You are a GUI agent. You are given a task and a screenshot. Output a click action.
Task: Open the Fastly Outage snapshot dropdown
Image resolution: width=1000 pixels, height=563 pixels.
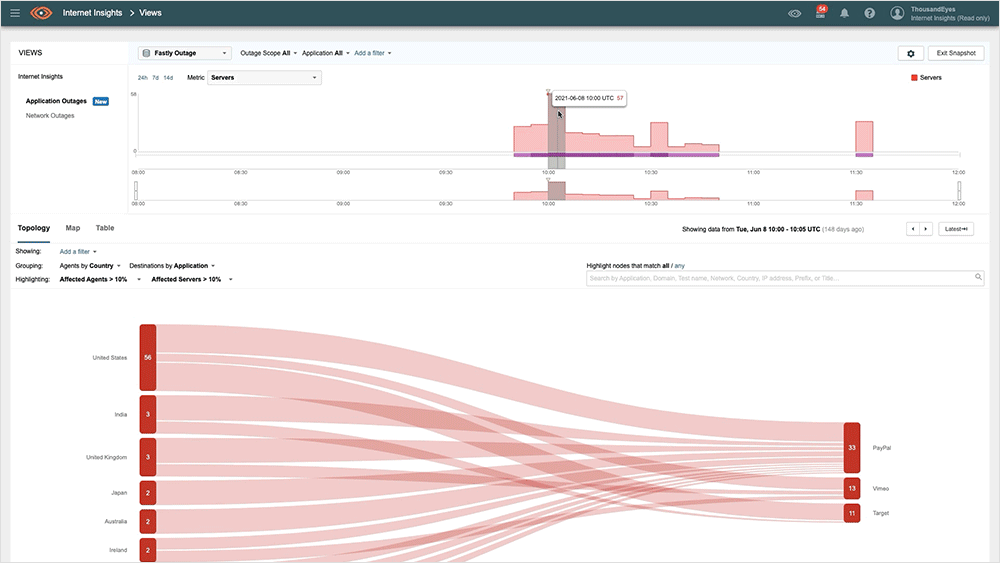pos(185,53)
